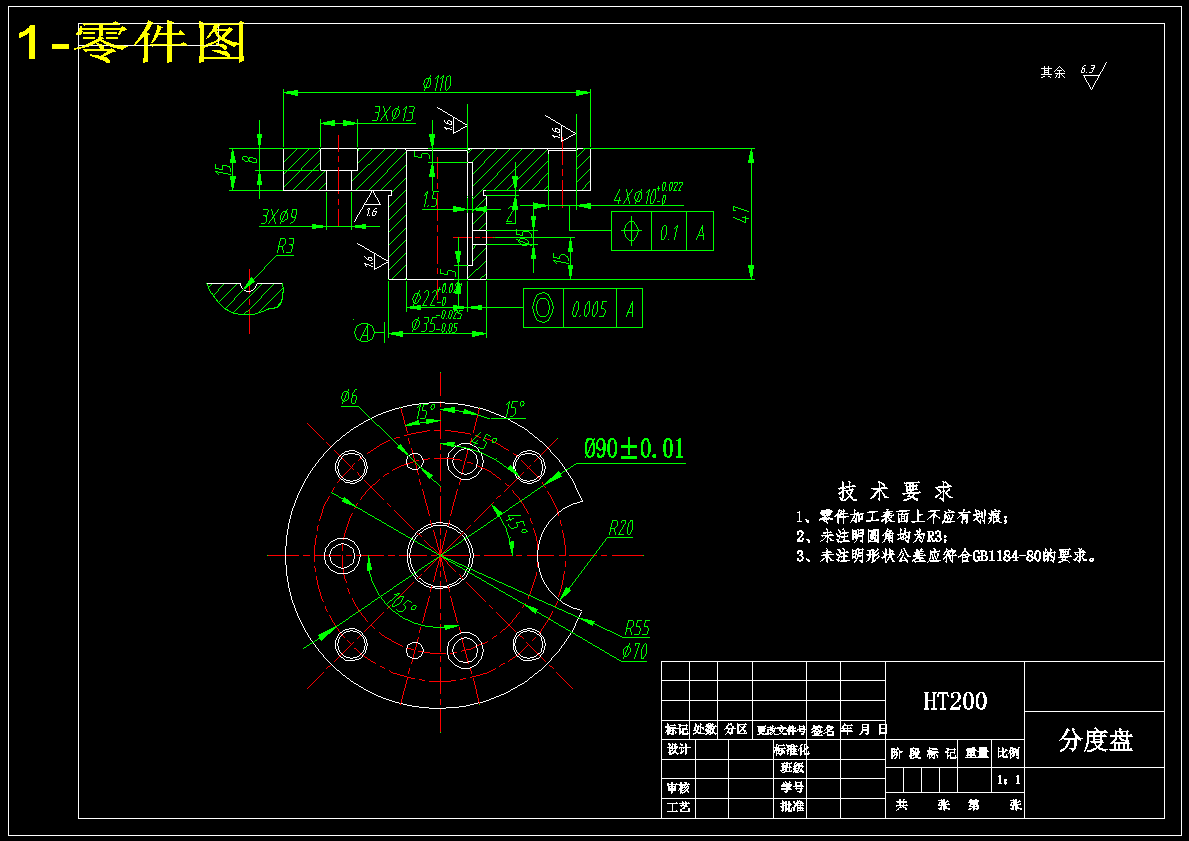Click the "技术要求" heading
Screen dimensions: 1189x841
(x=896, y=491)
